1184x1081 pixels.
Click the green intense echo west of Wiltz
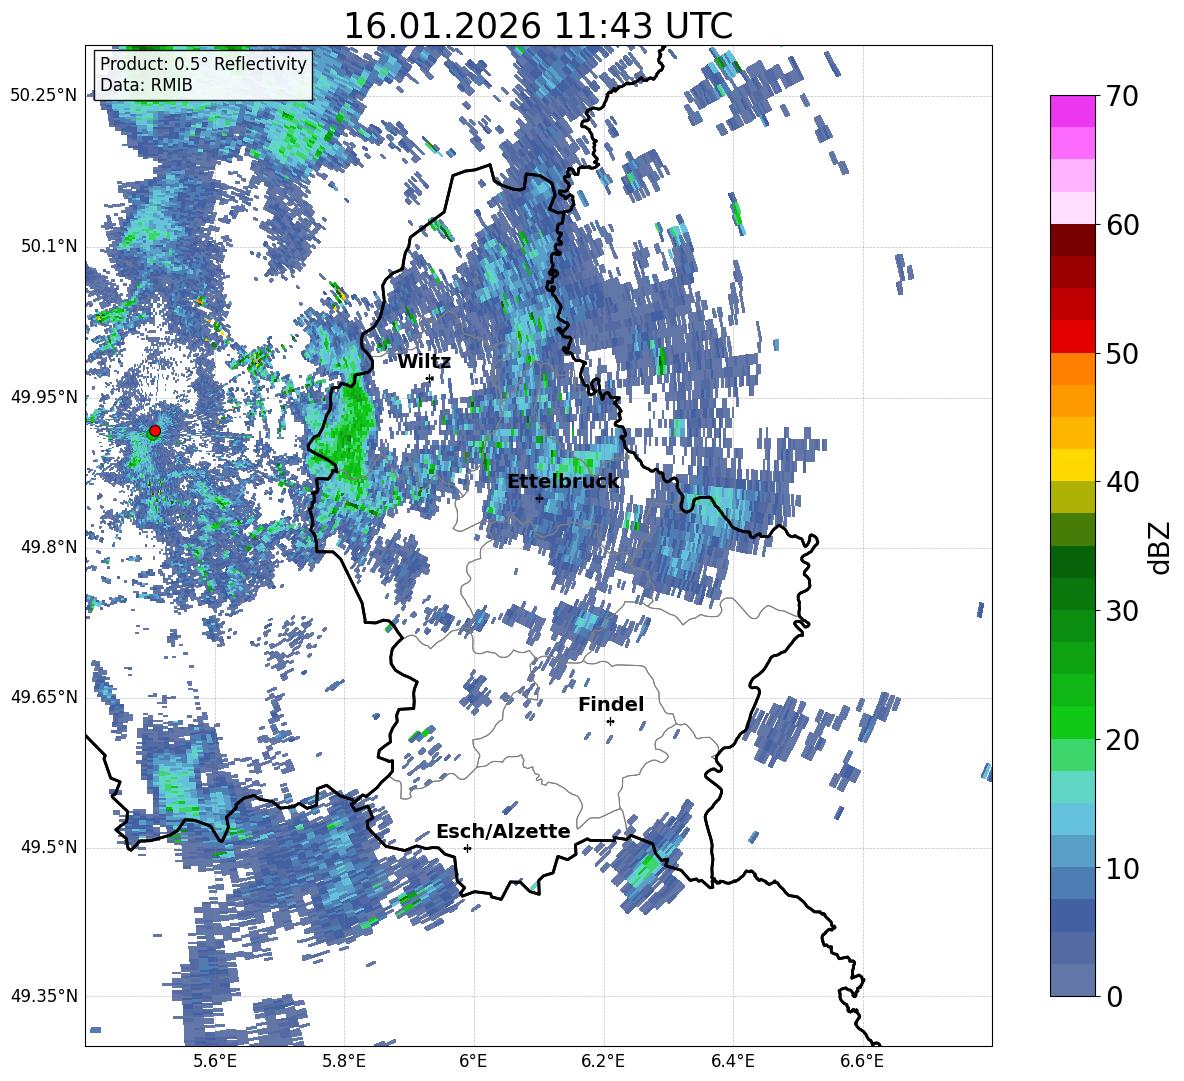pyautogui.click(x=349, y=434)
